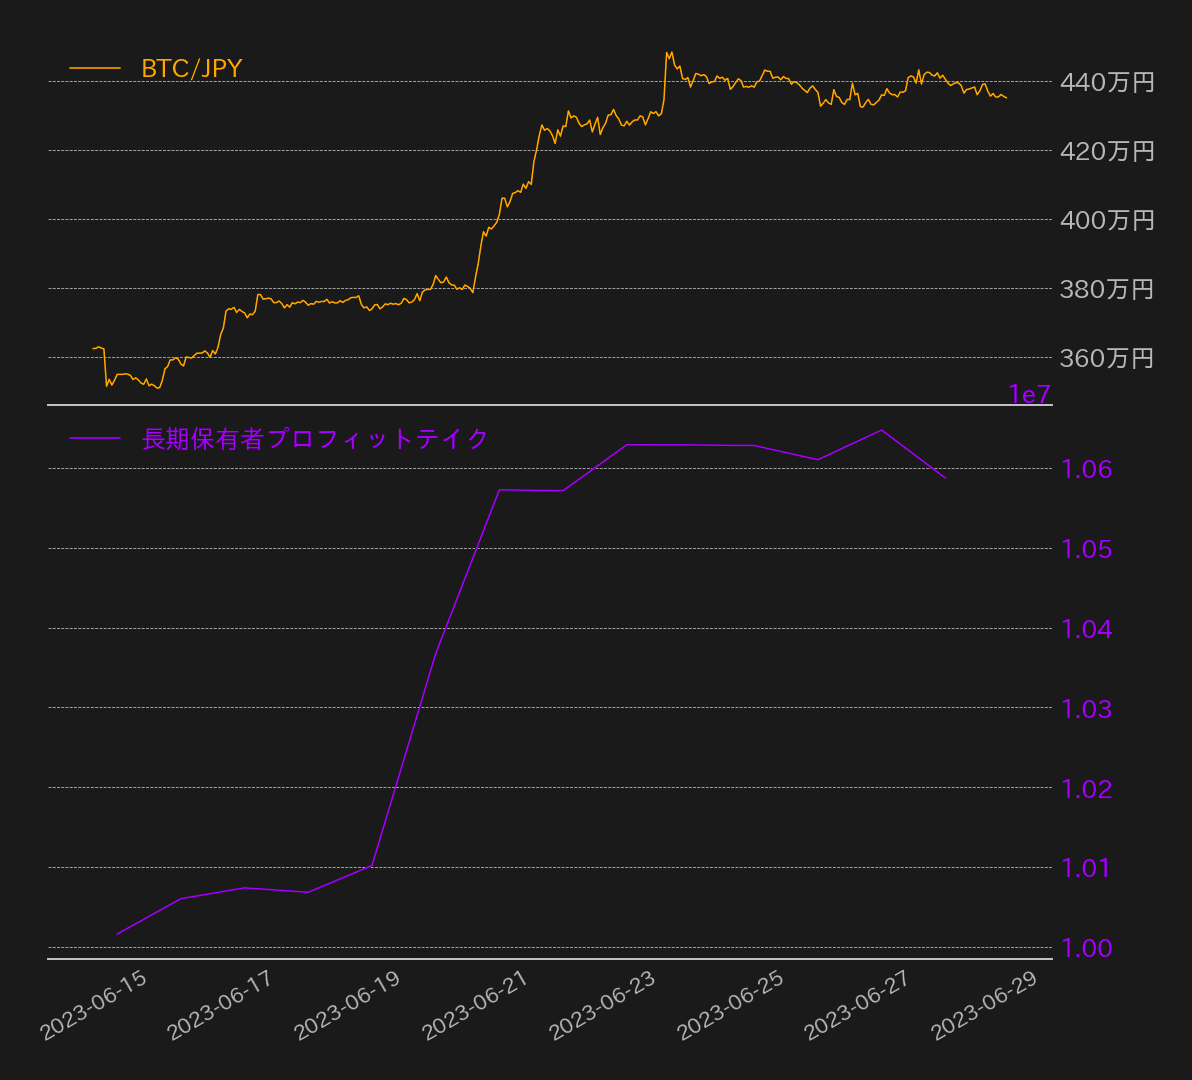Click the 1.03 gridline

550,710
